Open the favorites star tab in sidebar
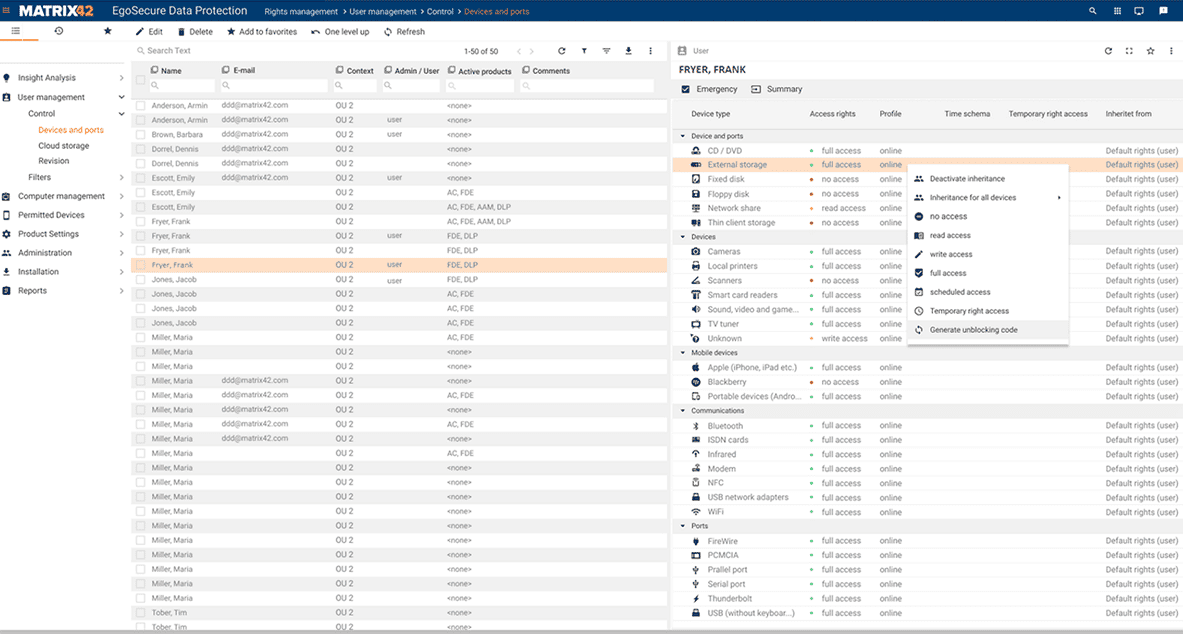Viewport: 1183px width, 634px height. tap(107, 31)
